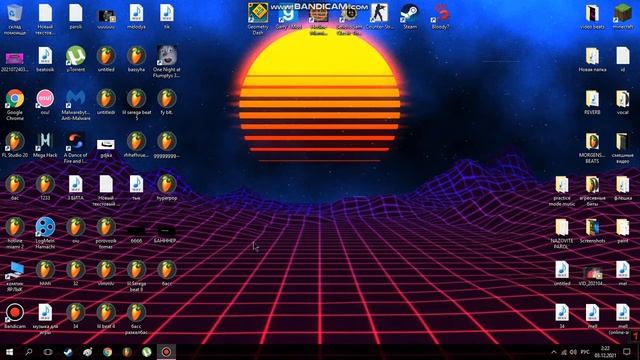Open the Bandicam desktop shortcut

pyautogui.click(x=15, y=316)
